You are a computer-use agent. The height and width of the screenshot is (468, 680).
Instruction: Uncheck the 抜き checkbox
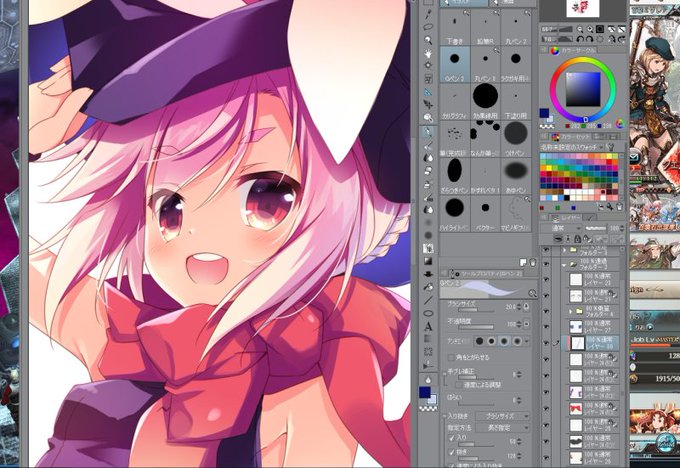coord(451,452)
